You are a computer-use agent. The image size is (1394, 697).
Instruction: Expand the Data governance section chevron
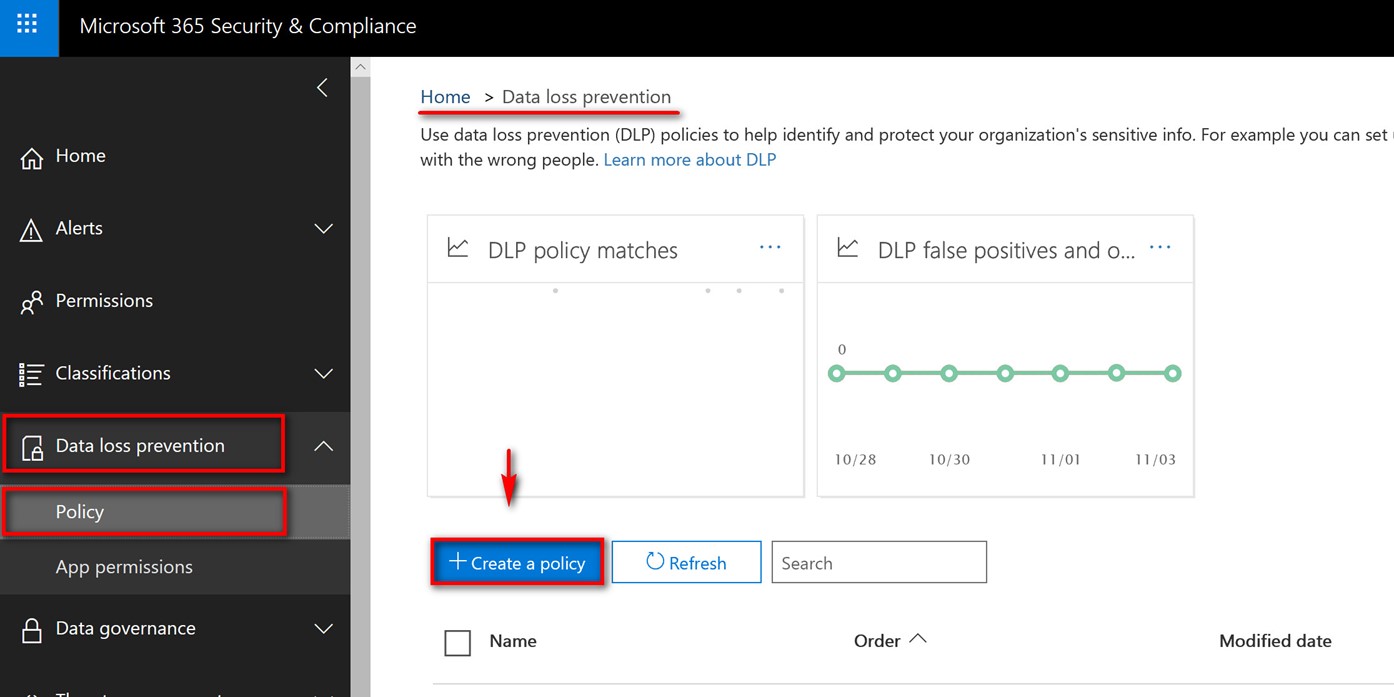click(x=324, y=629)
